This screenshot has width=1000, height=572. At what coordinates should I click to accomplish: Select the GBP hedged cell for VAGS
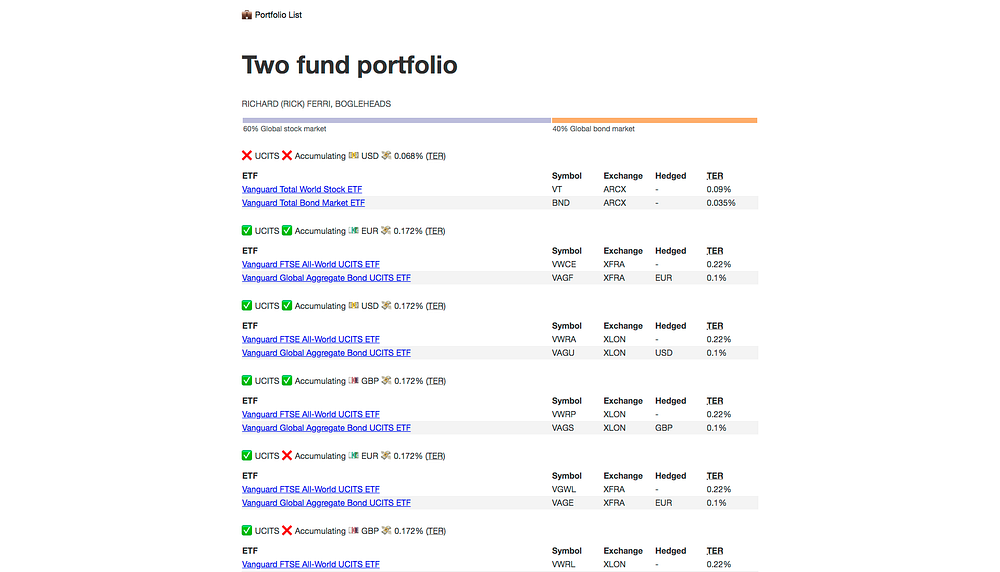click(x=663, y=428)
